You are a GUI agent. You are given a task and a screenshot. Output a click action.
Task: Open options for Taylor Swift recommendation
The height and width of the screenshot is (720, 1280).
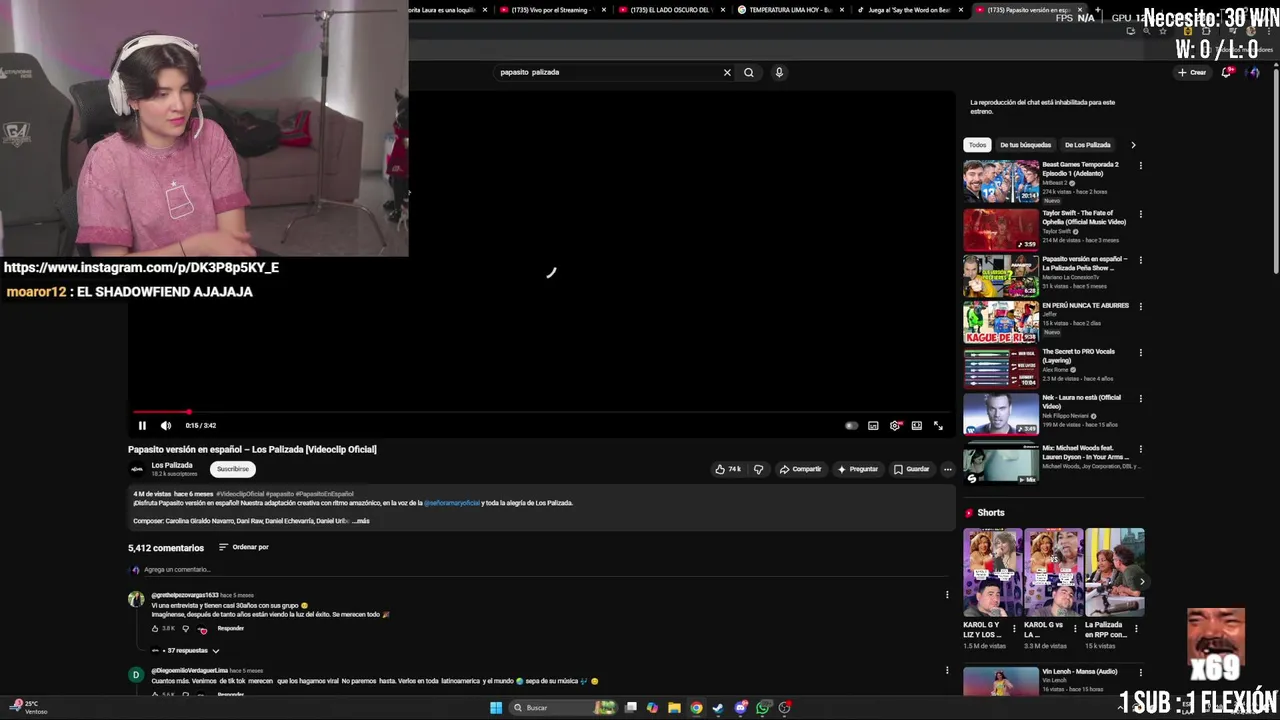click(1140, 214)
